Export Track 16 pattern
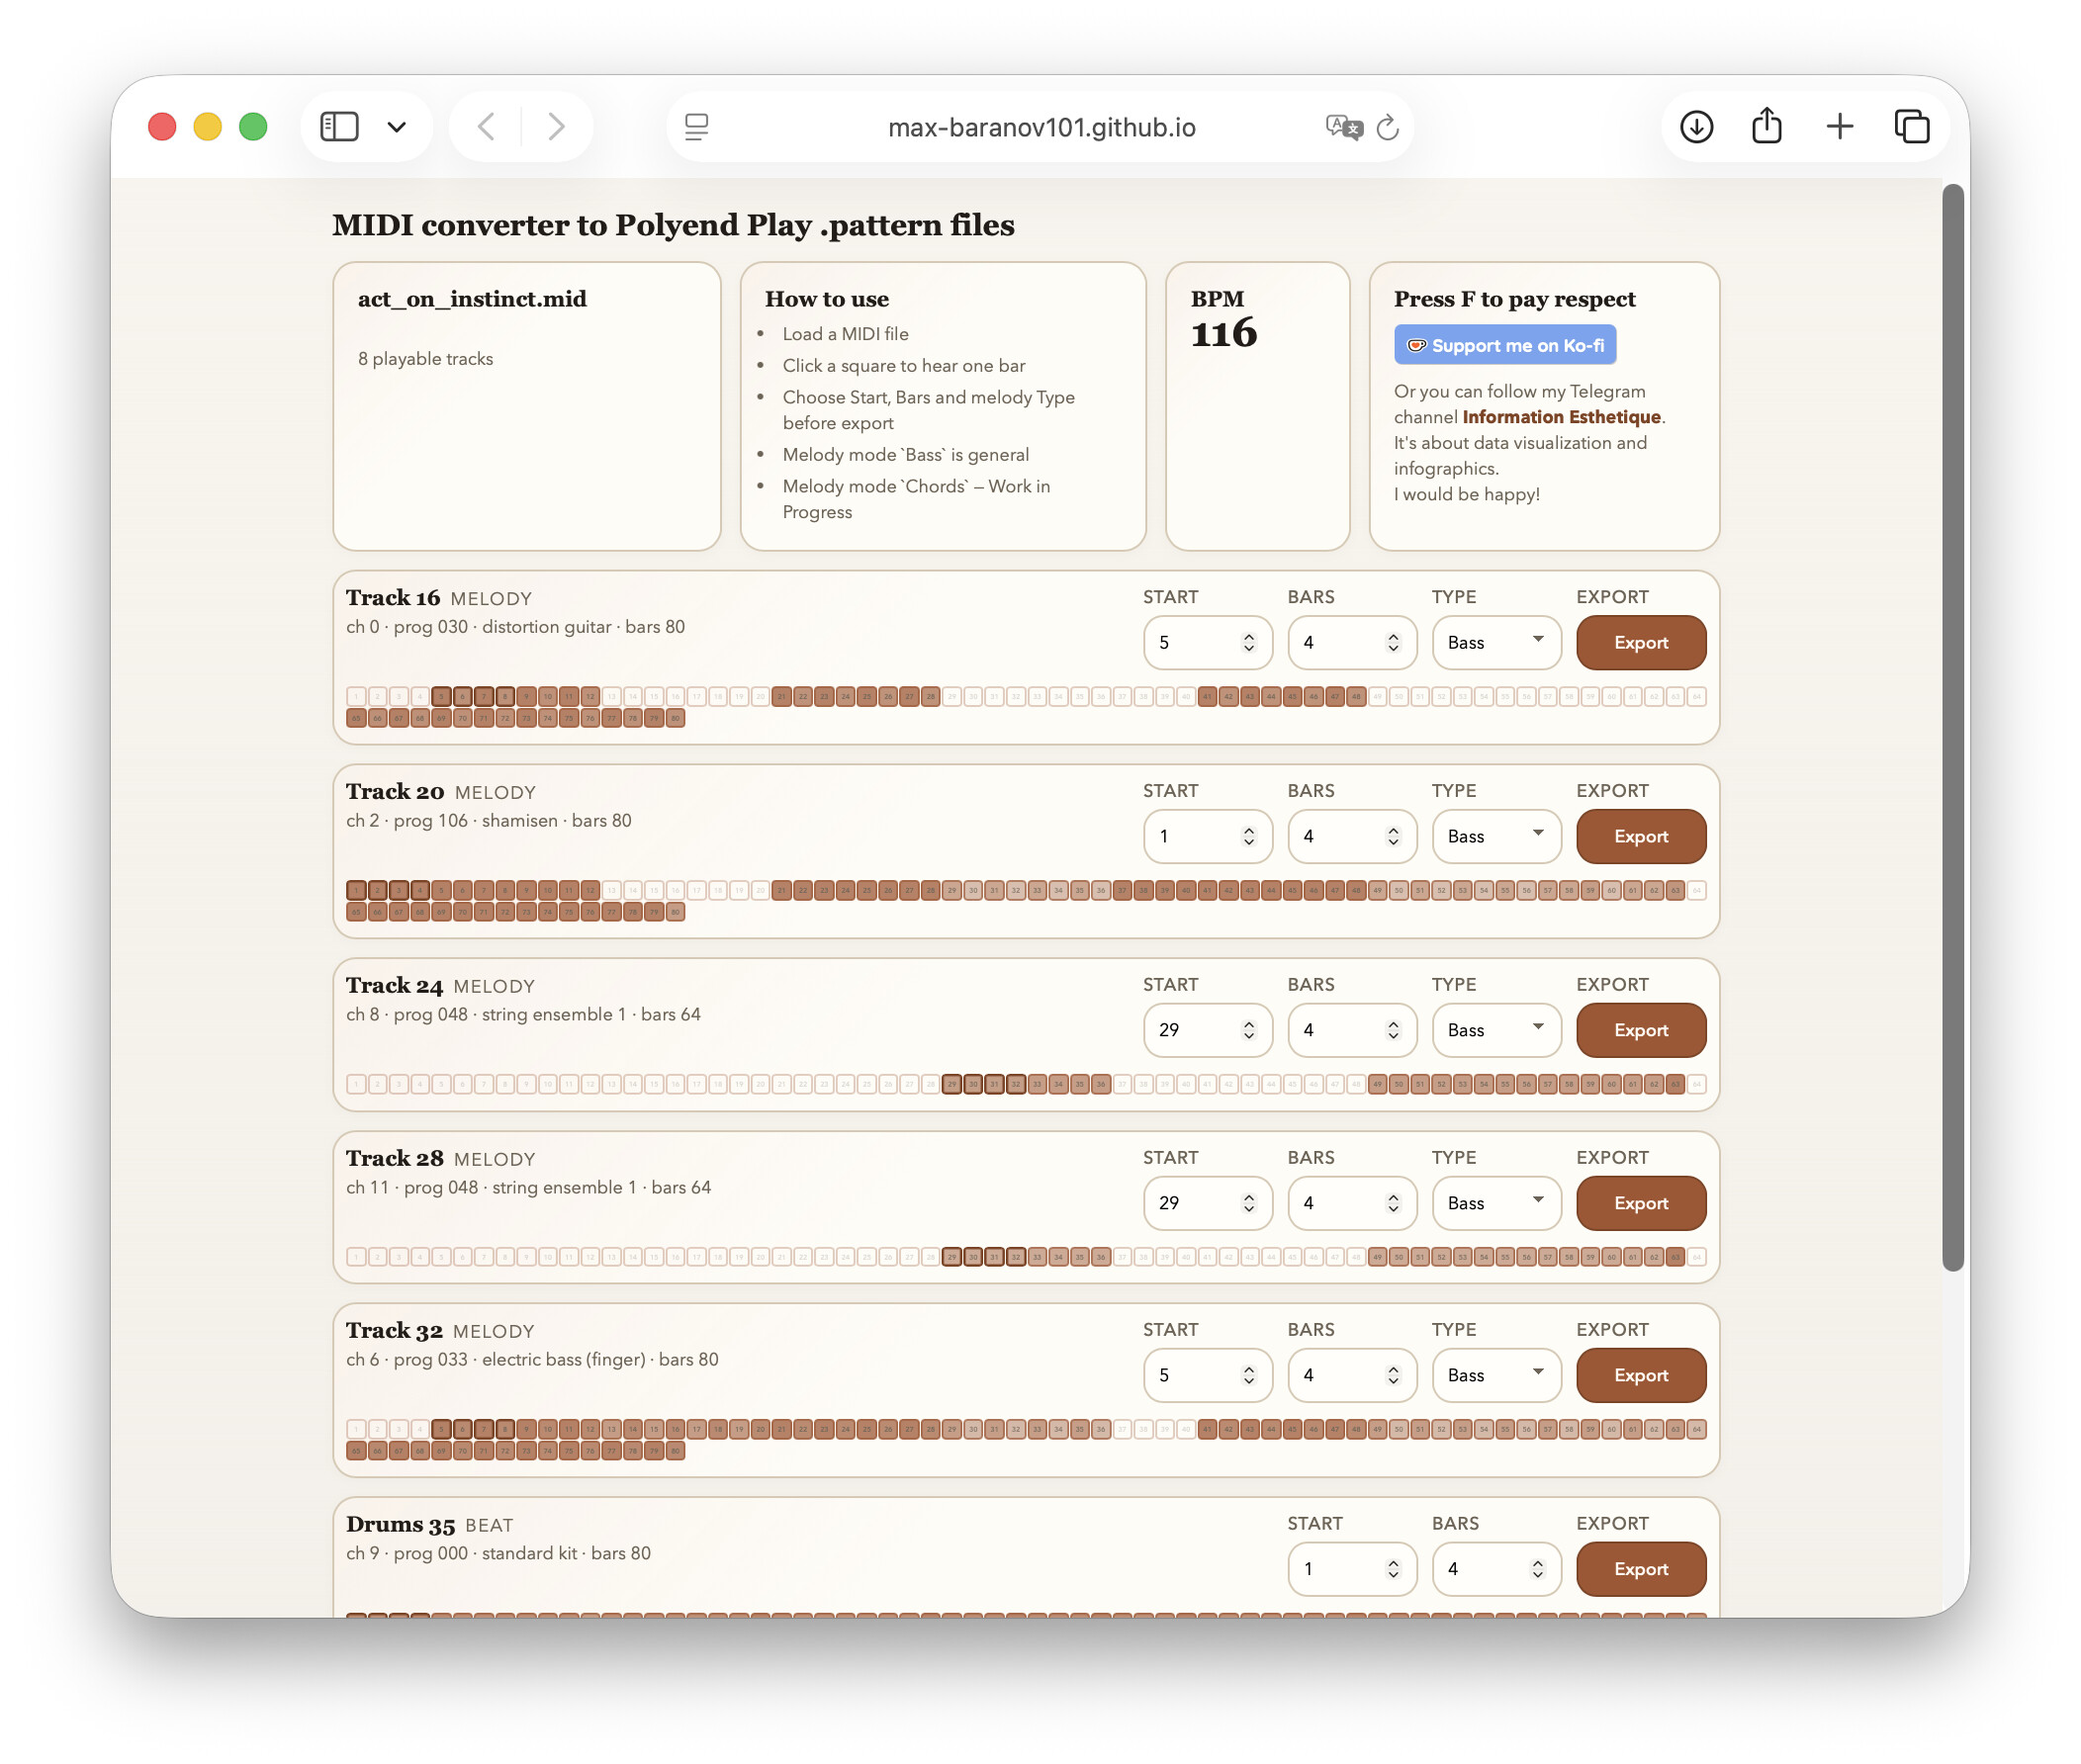This screenshot has height=1764, width=2081. [x=1641, y=643]
